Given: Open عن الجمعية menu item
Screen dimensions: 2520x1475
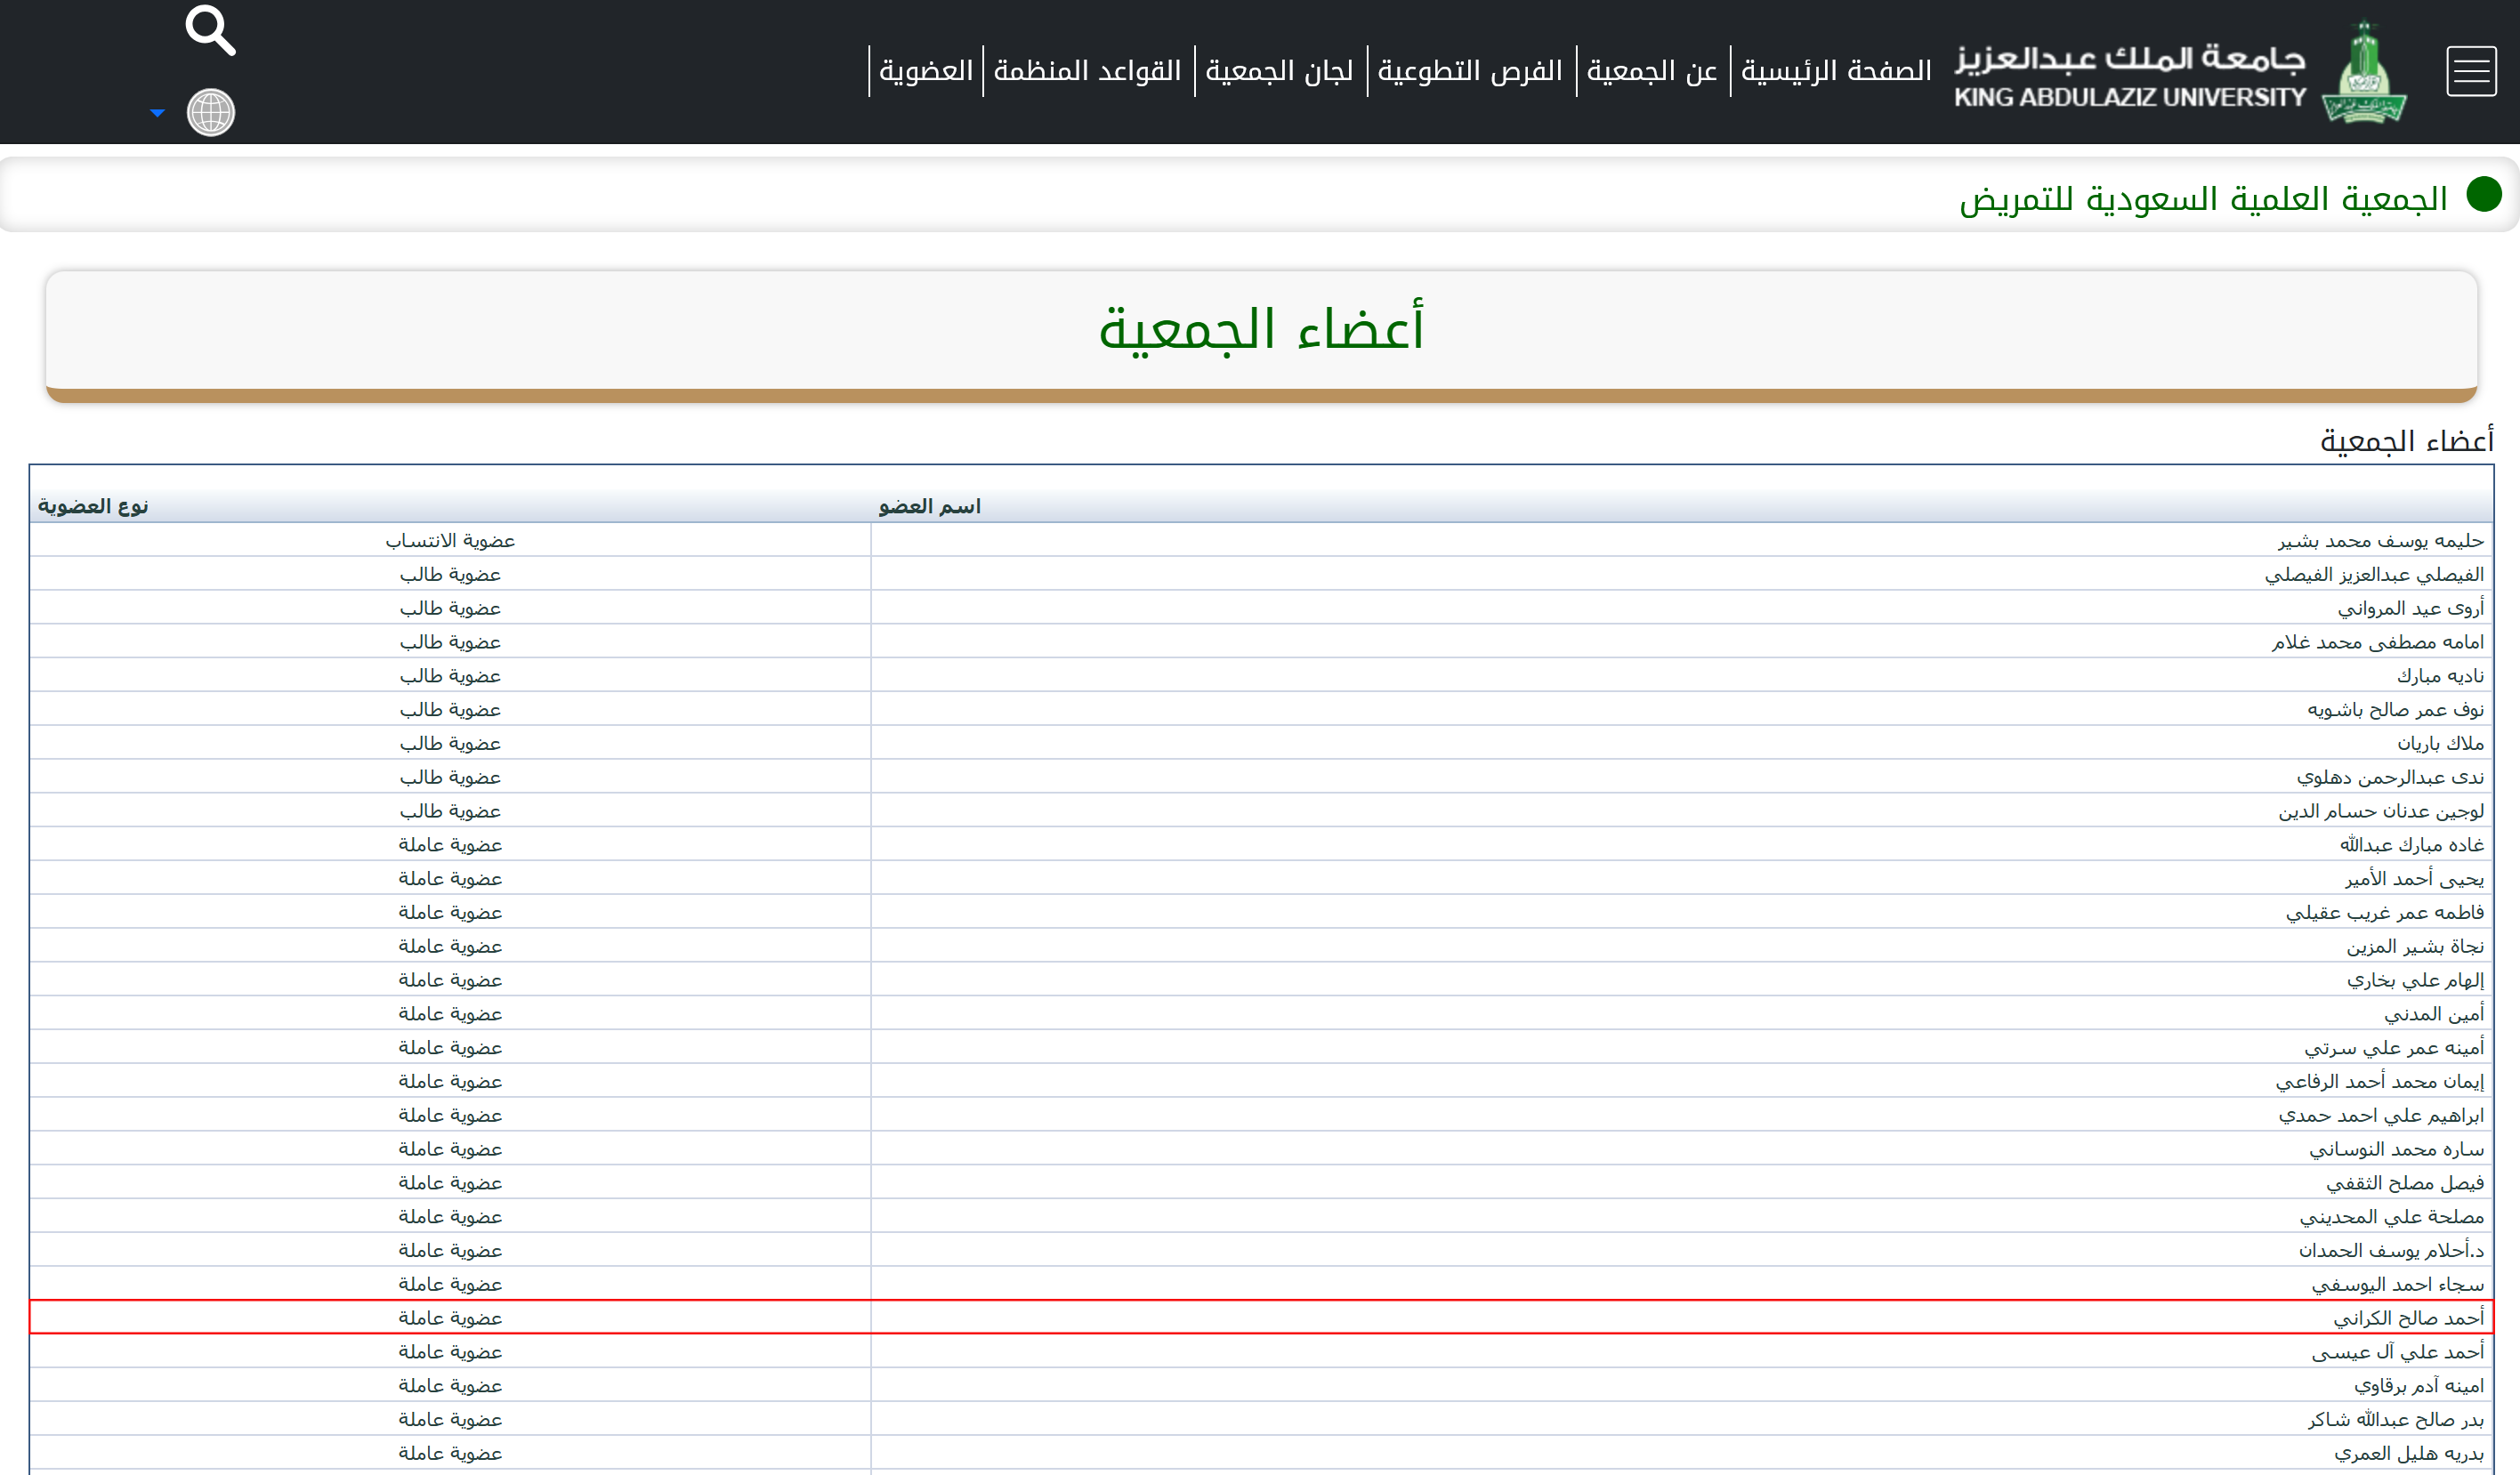Looking at the screenshot, I should 1652,71.
